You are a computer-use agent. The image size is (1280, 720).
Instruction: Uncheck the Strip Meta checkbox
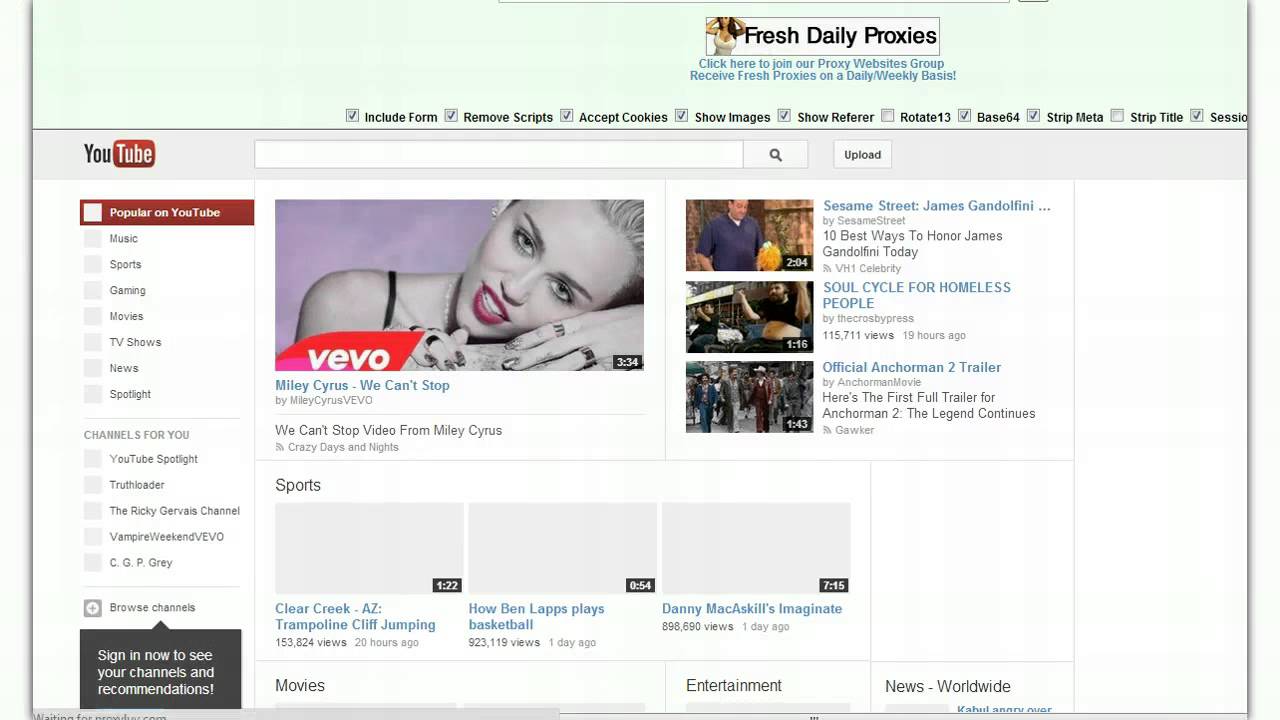point(1034,116)
